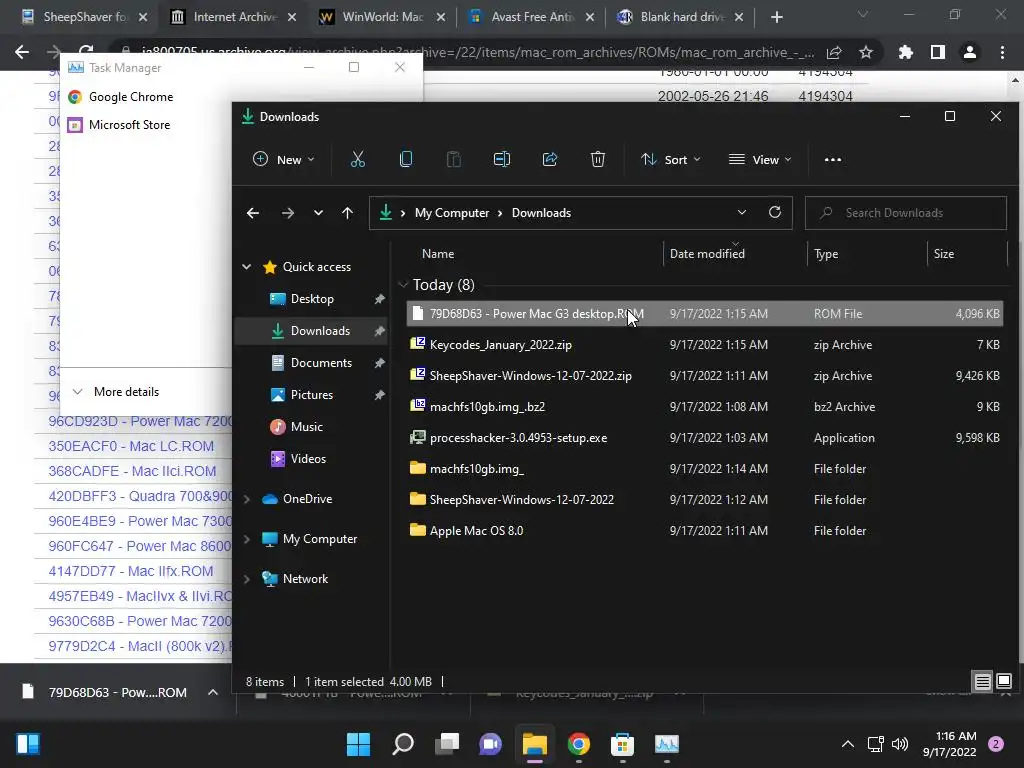Open the New item dropdown
Image resolution: width=1024 pixels, height=768 pixels.
284,159
